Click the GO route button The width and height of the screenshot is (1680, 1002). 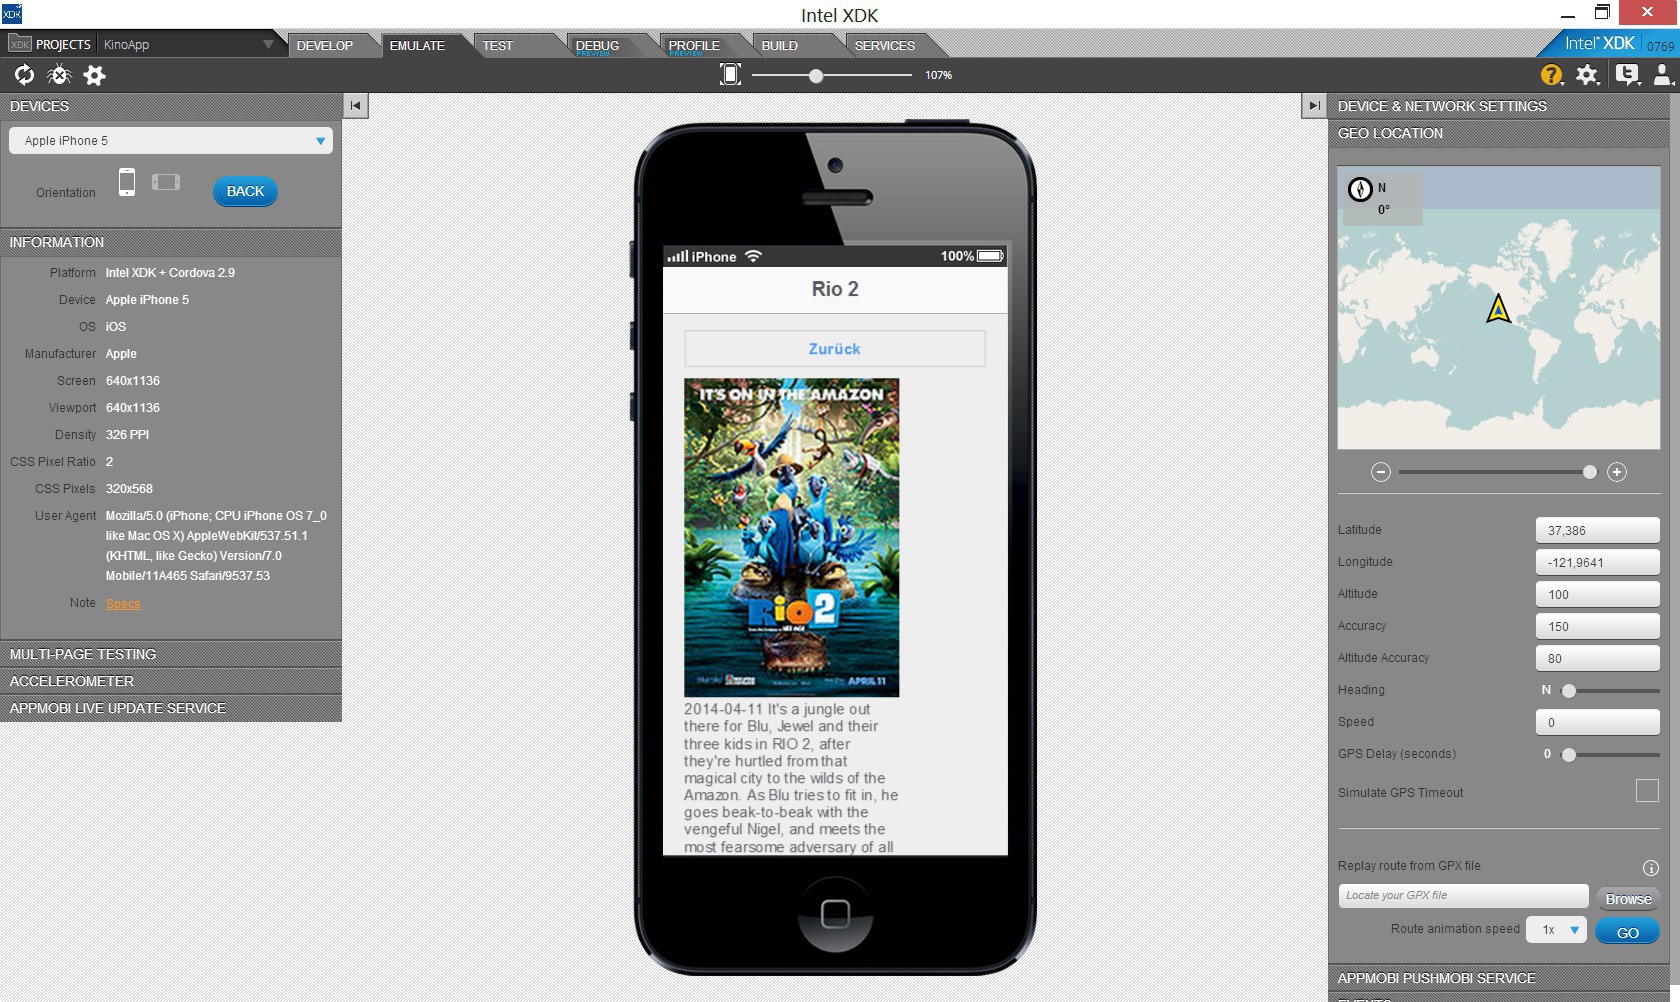point(1628,932)
